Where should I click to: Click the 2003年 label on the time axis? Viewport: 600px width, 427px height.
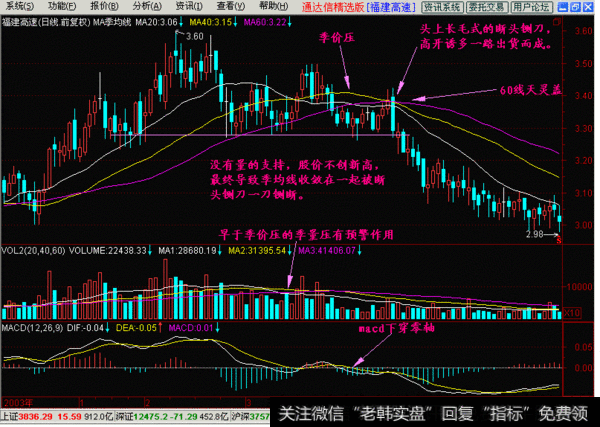18,403
